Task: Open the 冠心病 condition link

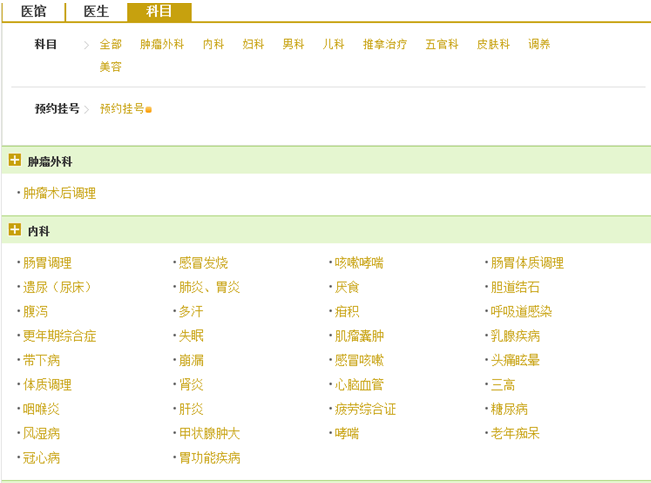Action: point(41,458)
